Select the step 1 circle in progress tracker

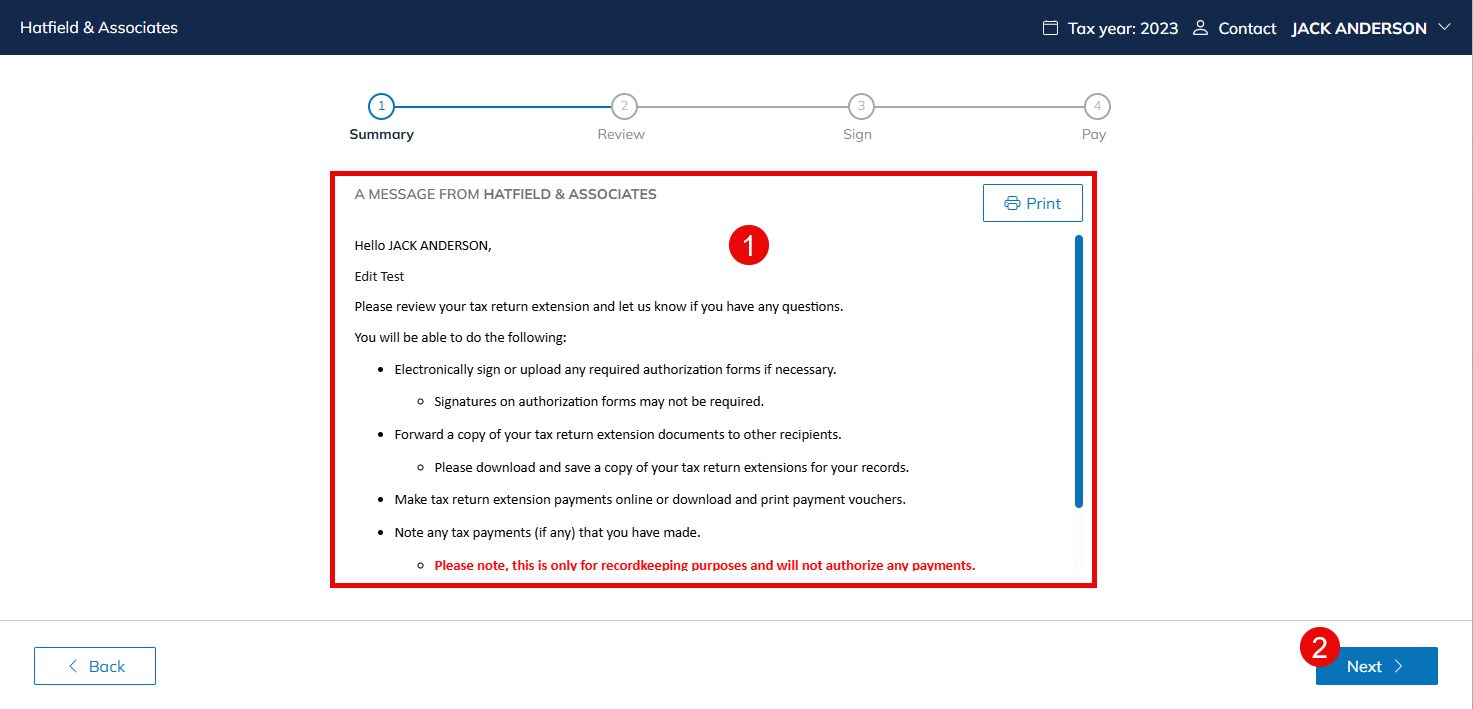pyautogui.click(x=381, y=106)
